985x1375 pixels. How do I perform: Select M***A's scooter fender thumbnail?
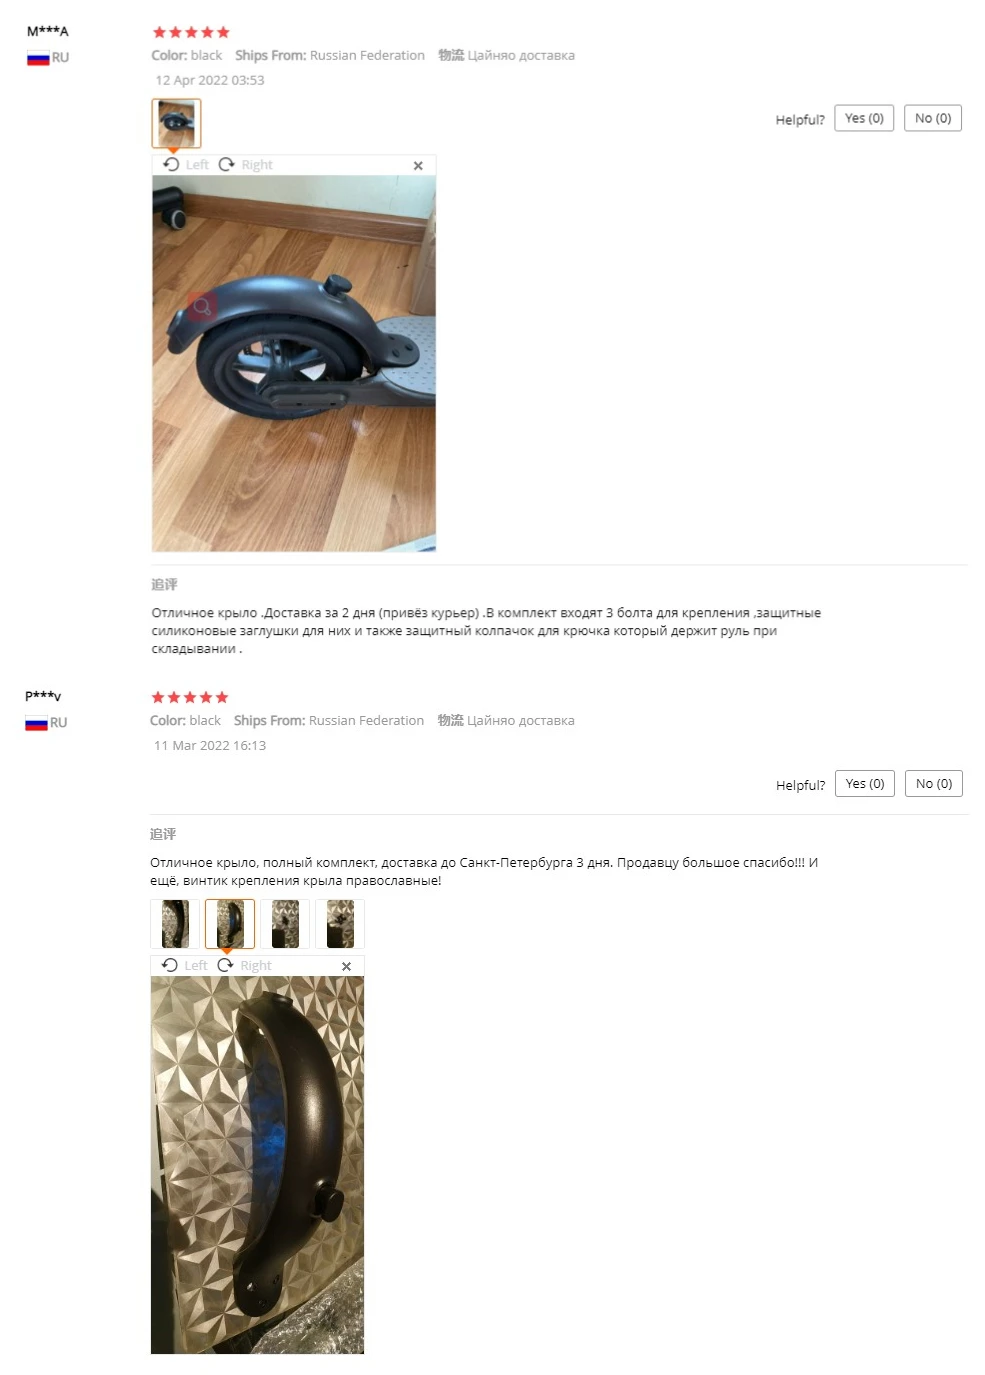[x=176, y=123]
